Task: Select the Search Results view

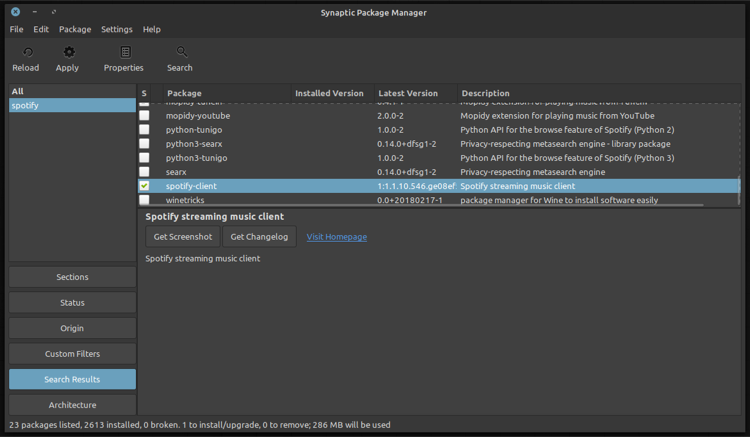Action: click(x=72, y=379)
